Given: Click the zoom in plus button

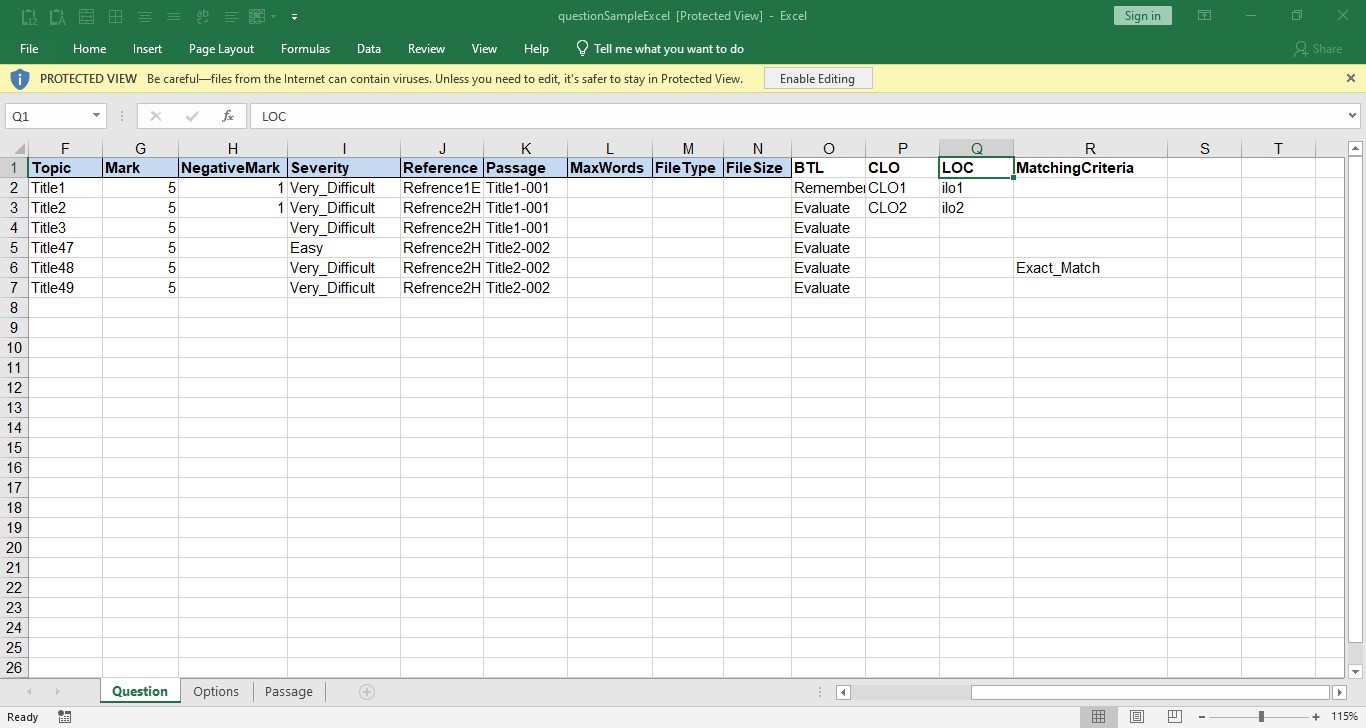Looking at the screenshot, I should point(1317,716).
